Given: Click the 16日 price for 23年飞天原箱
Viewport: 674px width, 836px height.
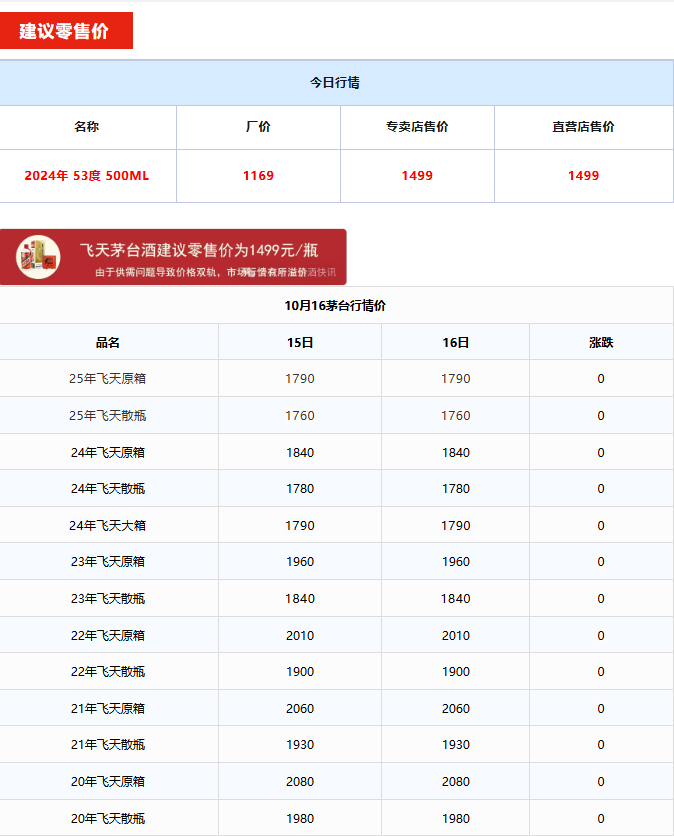Looking at the screenshot, I should pos(456,562).
